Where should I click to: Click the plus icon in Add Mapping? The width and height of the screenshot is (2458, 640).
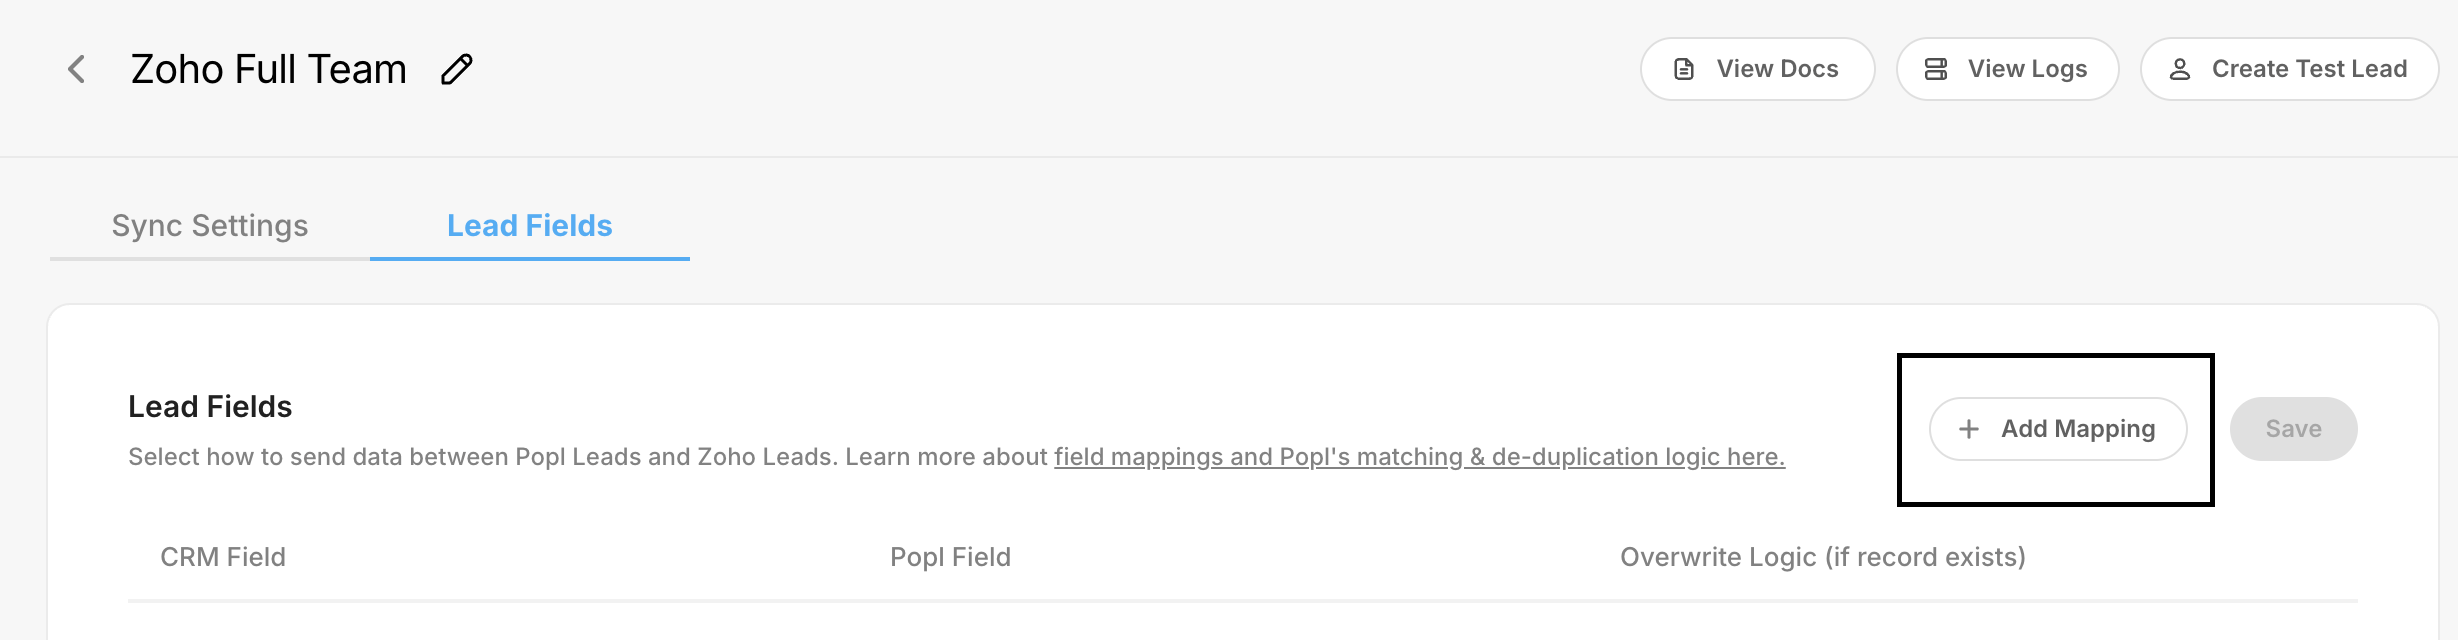point(1968,429)
